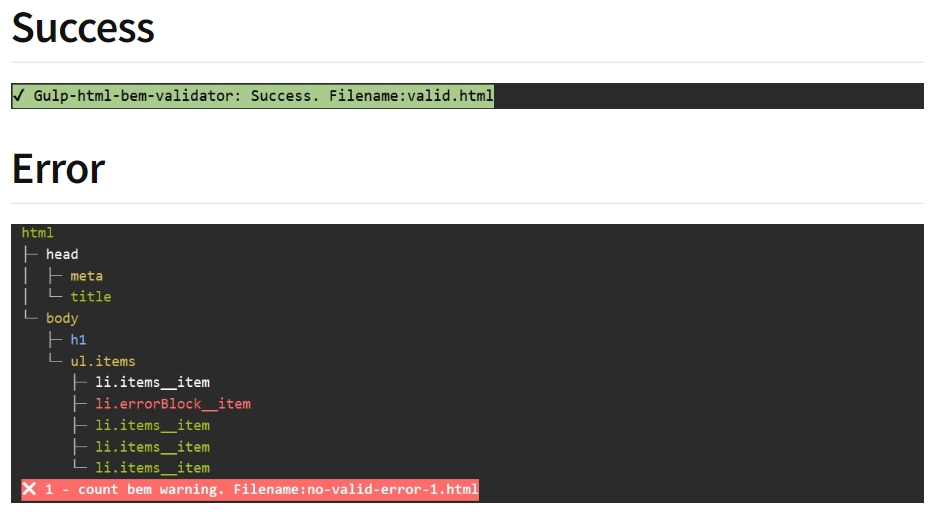Click the branch connector before body
This screenshot has height=515, width=933.
pyautogui.click(x=30, y=316)
